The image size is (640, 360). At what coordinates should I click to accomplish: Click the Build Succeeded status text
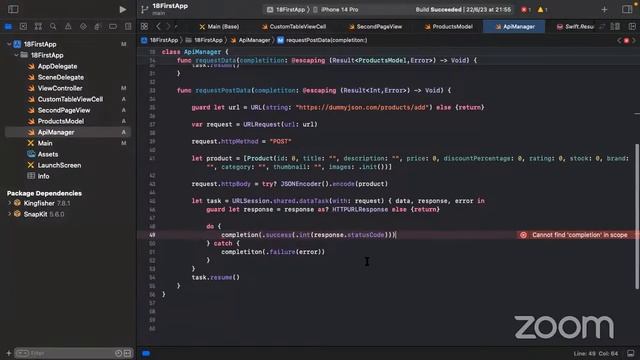coord(463,9)
